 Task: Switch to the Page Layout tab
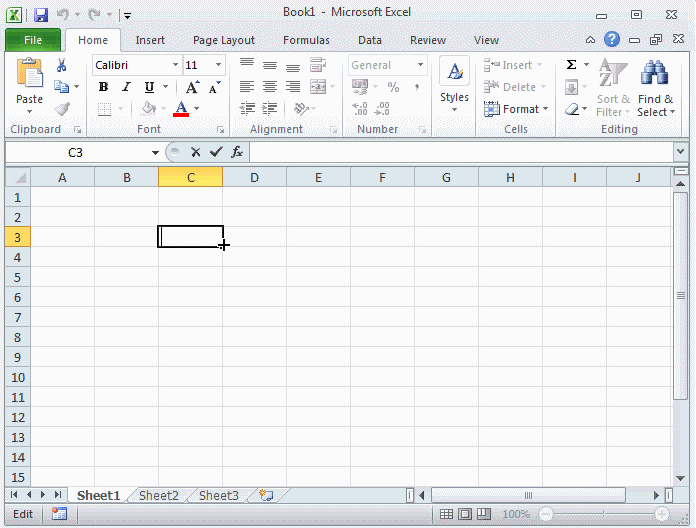(x=223, y=40)
